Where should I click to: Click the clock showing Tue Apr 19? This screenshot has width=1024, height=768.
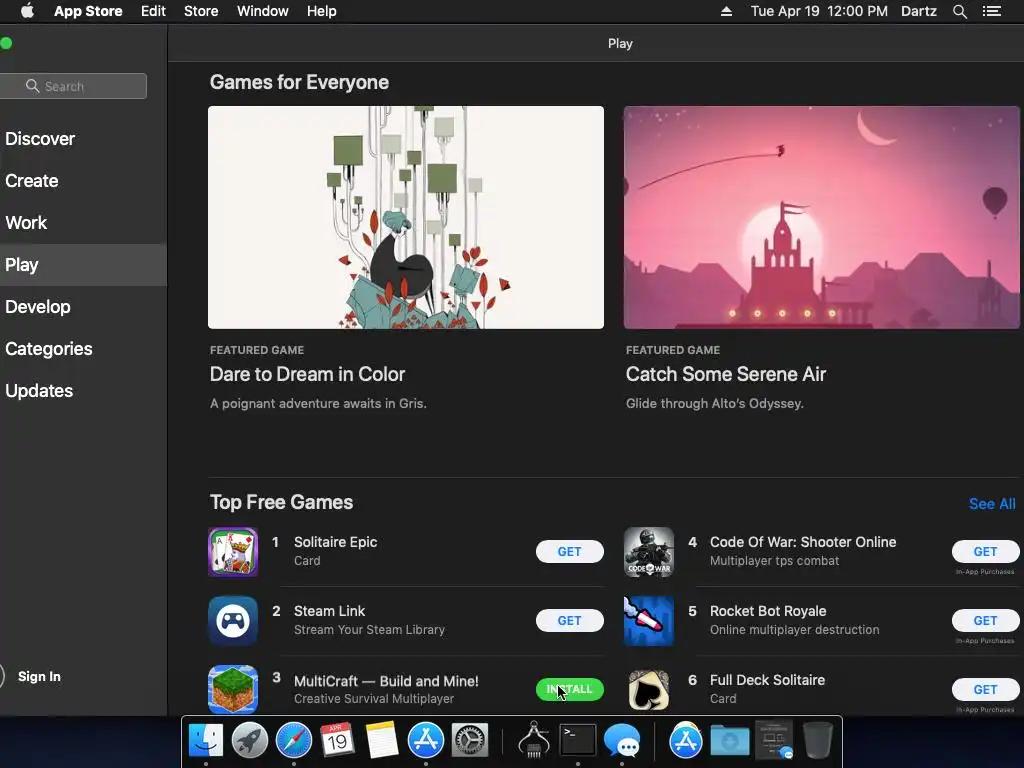pyautogui.click(x=819, y=11)
